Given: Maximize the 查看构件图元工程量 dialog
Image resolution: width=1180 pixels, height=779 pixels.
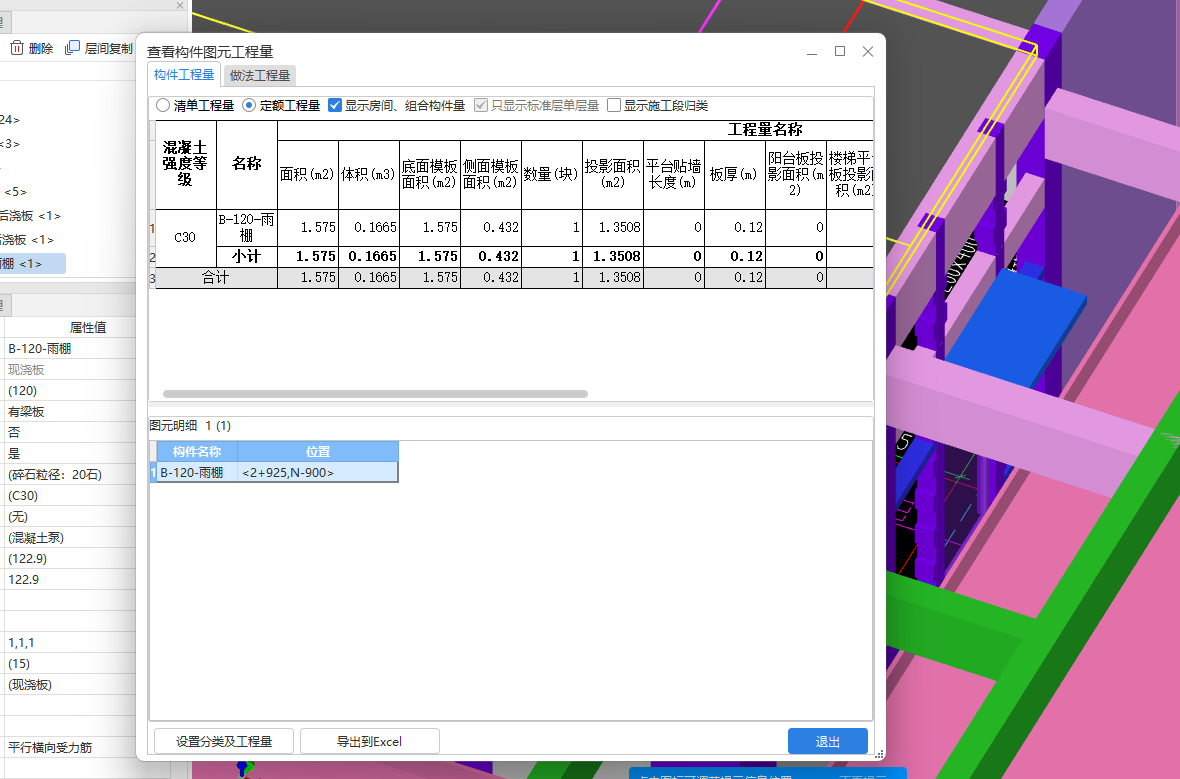Looking at the screenshot, I should [840, 51].
